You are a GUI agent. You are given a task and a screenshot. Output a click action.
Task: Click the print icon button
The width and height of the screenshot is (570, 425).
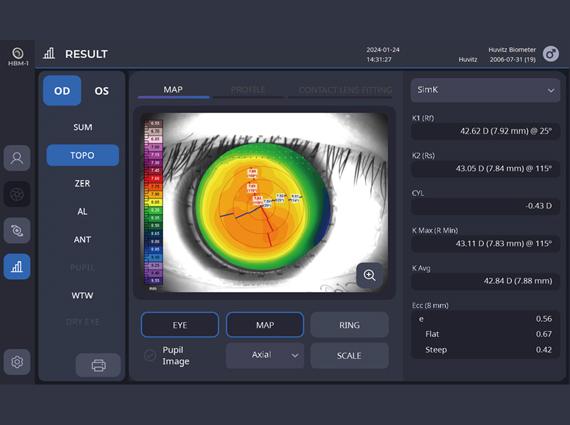click(98, 365)
